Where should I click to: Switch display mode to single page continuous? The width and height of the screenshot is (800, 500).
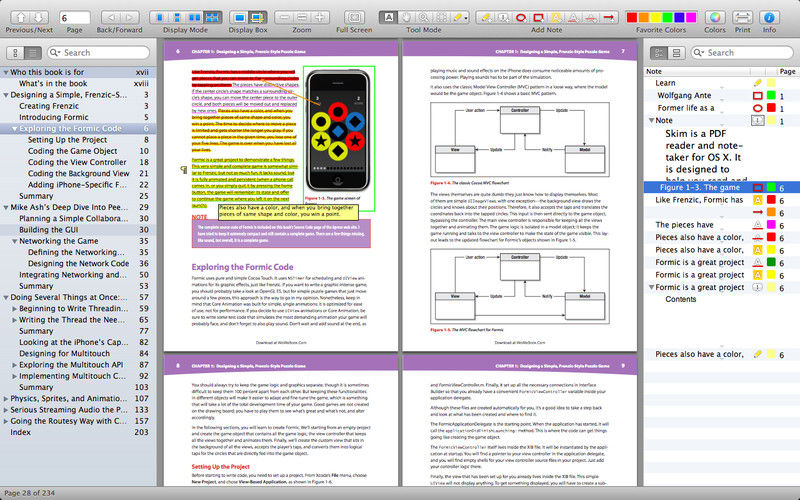pyautogui.click(x=177, y=17)
